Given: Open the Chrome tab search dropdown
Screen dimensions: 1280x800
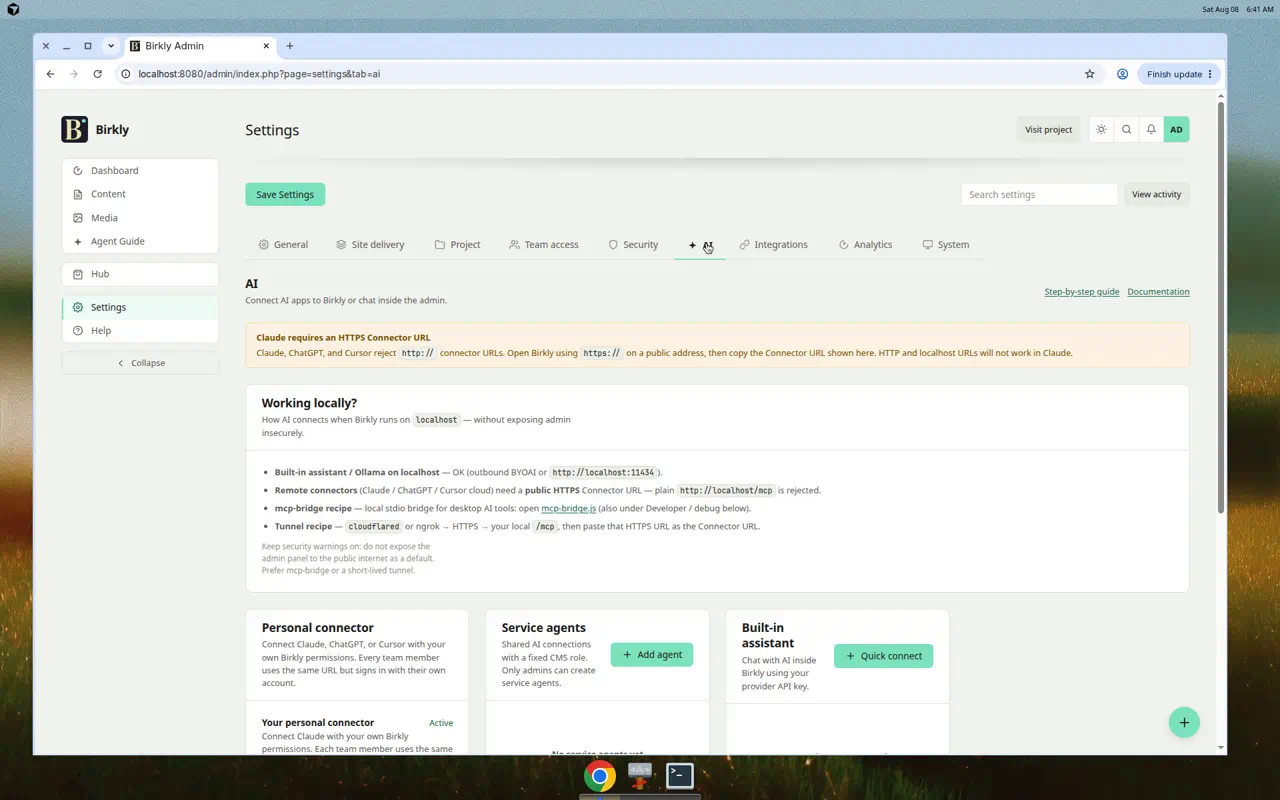Looking at the screenshot, I should [111, 46].
